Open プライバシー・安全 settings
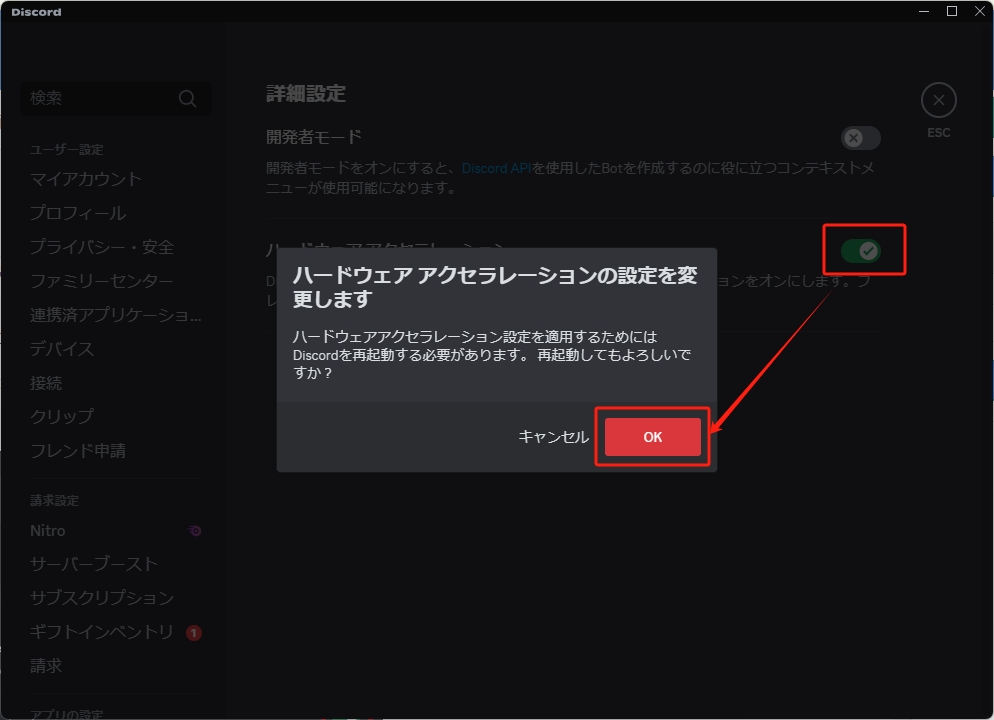The width and height of the screenshot is (994, 720). [102, 247]
